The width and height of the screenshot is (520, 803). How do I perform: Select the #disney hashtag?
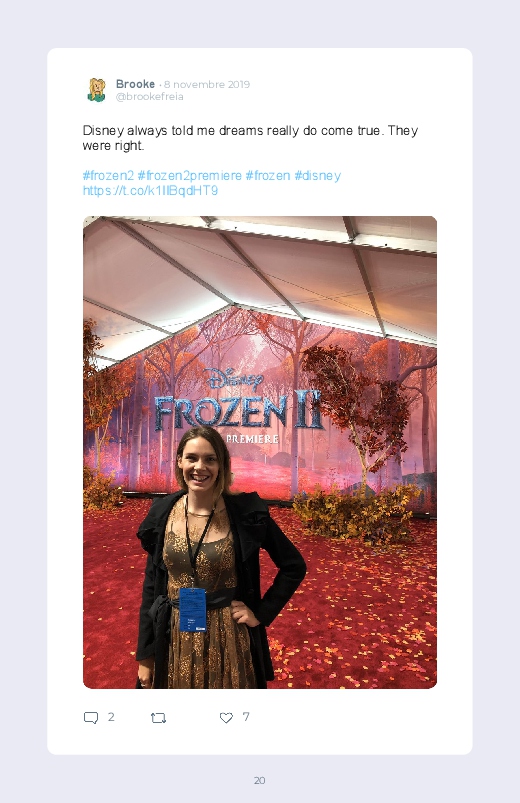coord(317,175)
